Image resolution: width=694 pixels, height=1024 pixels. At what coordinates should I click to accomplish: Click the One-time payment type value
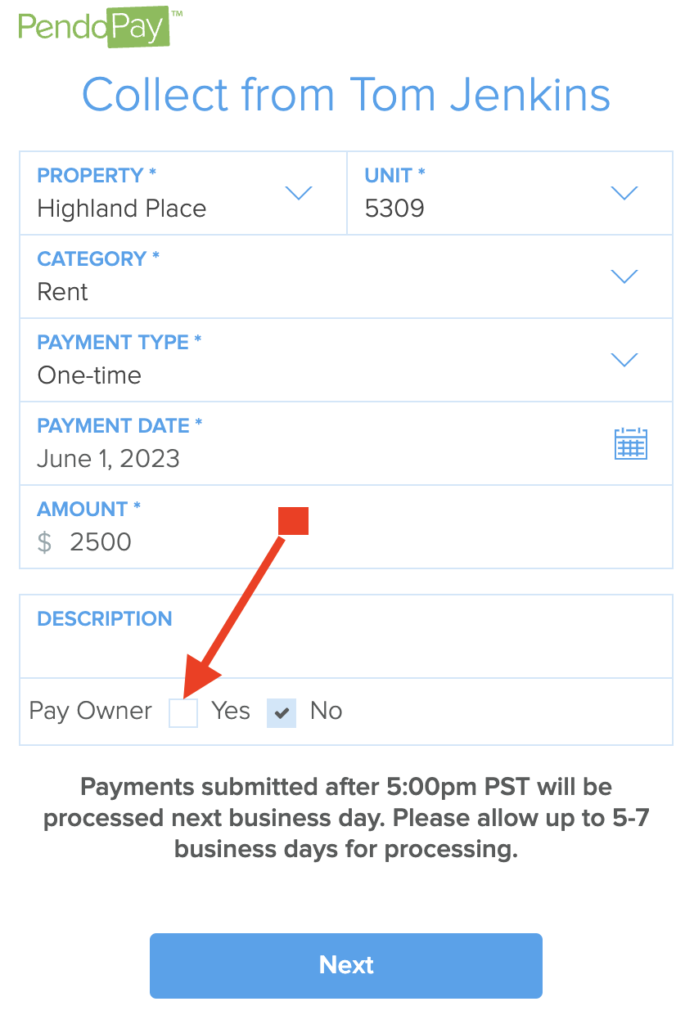[89, 376]
